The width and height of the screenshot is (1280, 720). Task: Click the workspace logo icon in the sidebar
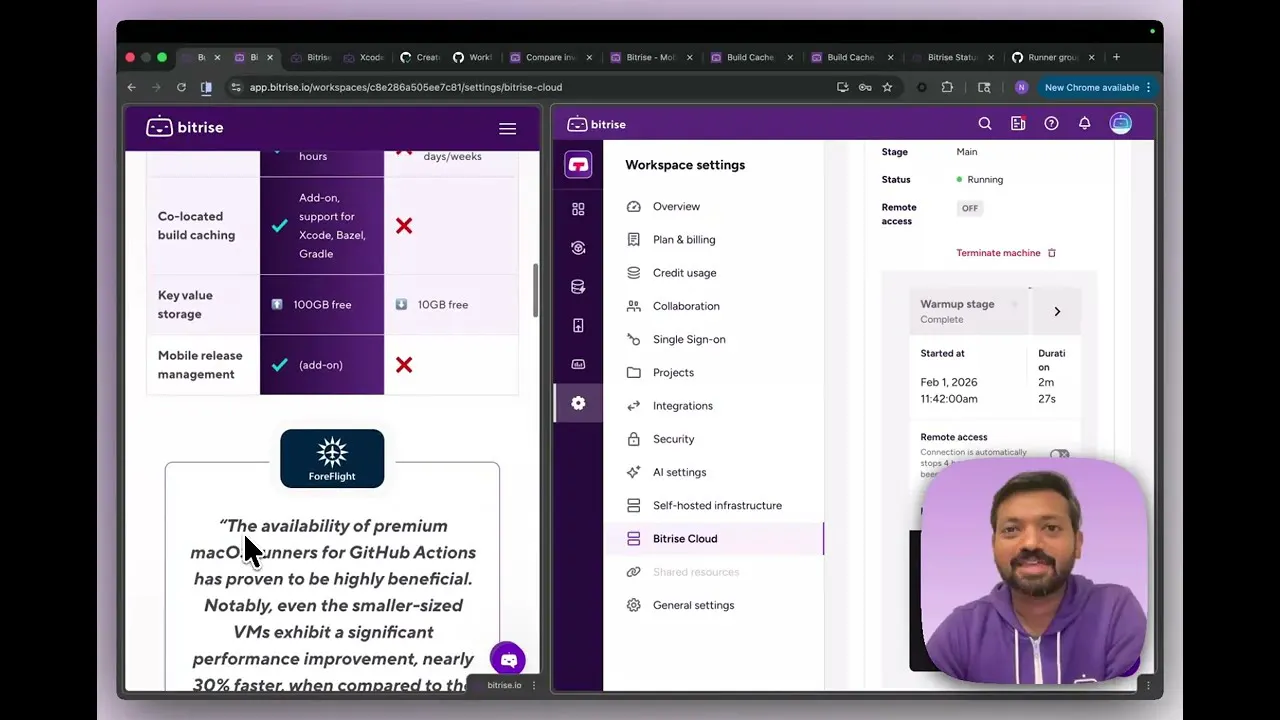tap(578, 165)
